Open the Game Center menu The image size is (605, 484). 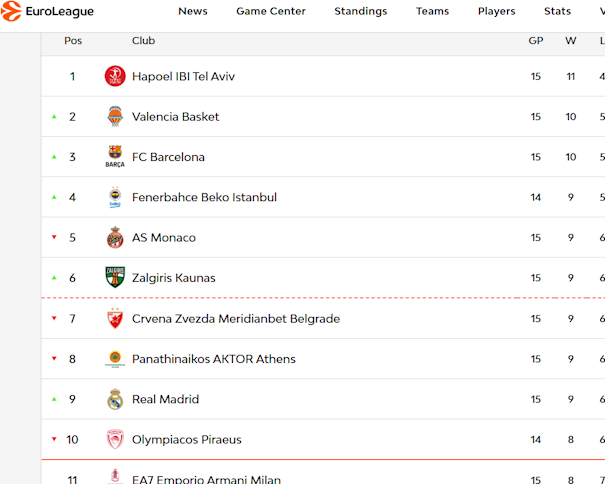point(271,12)
